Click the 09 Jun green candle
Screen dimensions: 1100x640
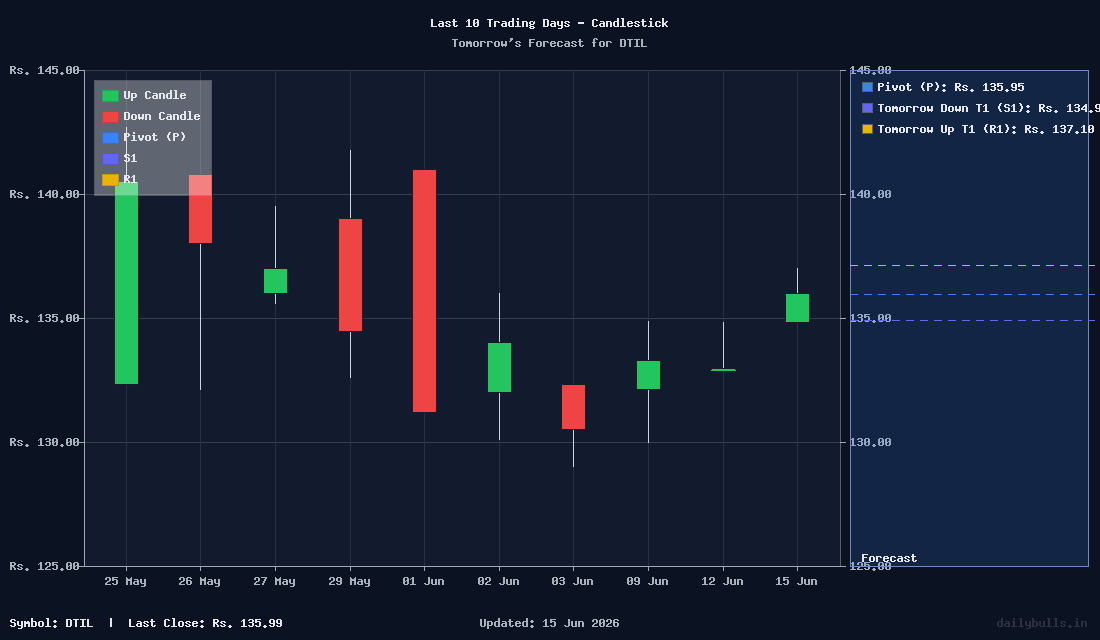tap(648, 375)
